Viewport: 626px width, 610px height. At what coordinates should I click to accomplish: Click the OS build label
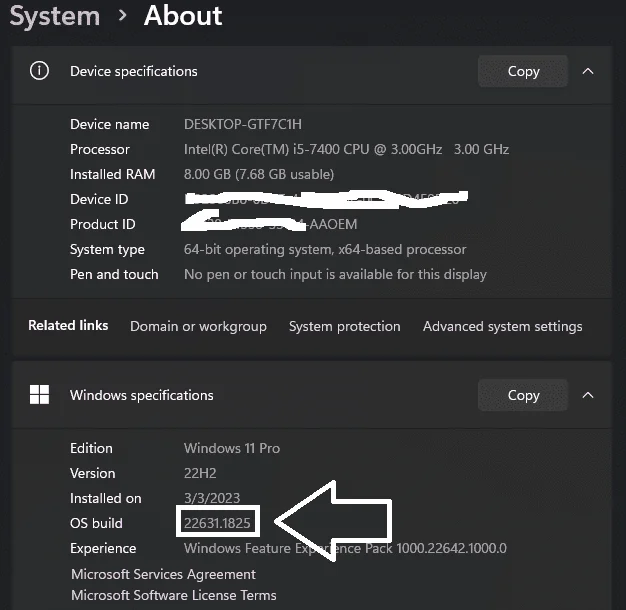click(x=96, y=523)
